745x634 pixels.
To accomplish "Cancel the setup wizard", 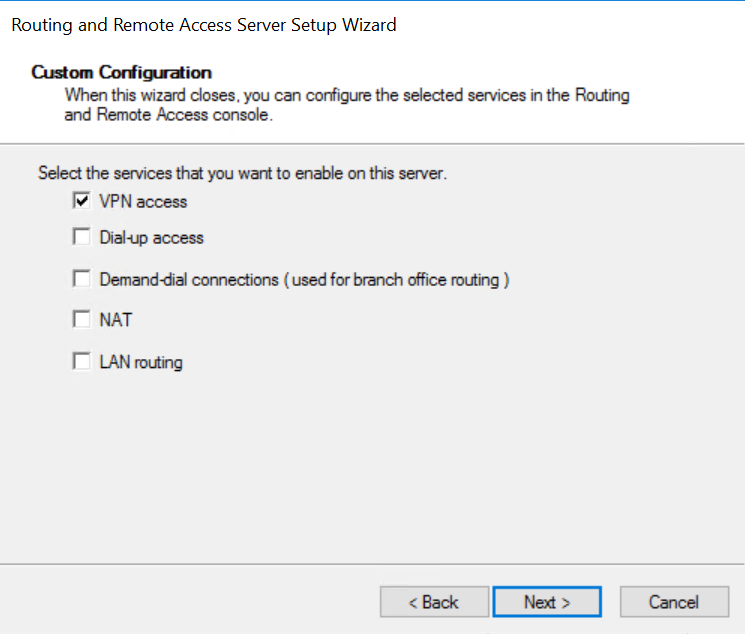I will pyautogui.click(x=673, y=602).
